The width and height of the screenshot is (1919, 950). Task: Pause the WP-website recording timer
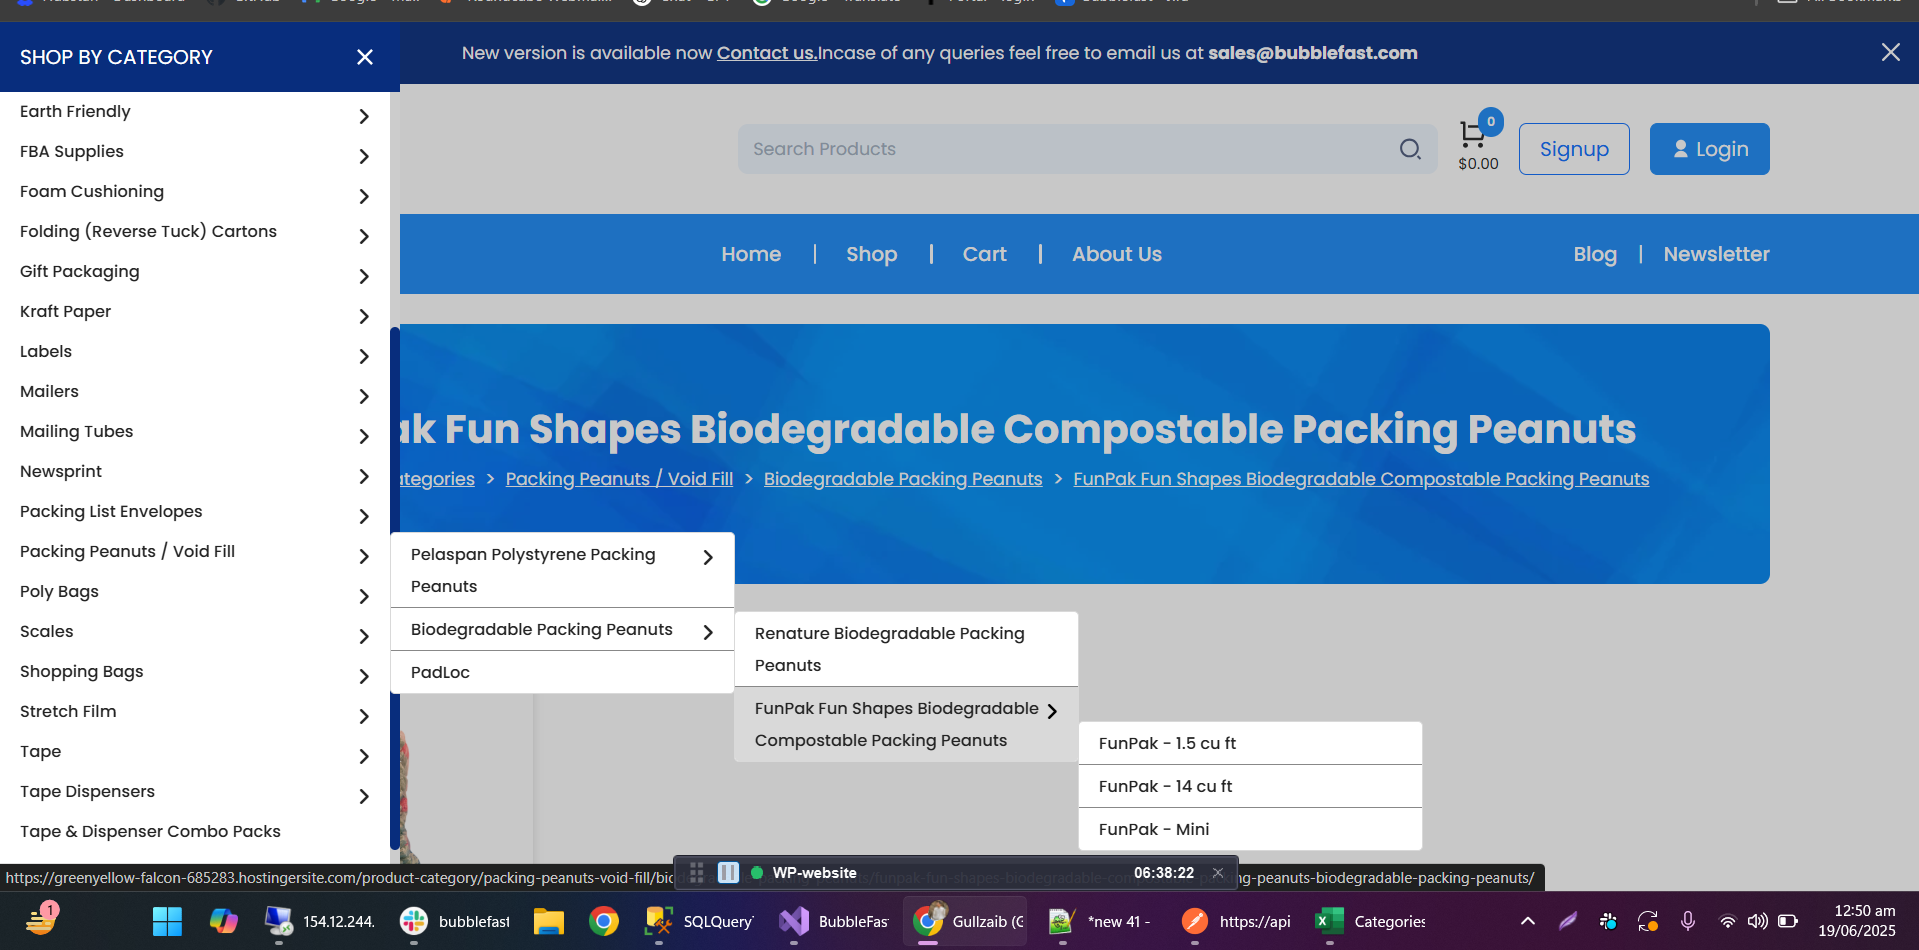[728, 872]
